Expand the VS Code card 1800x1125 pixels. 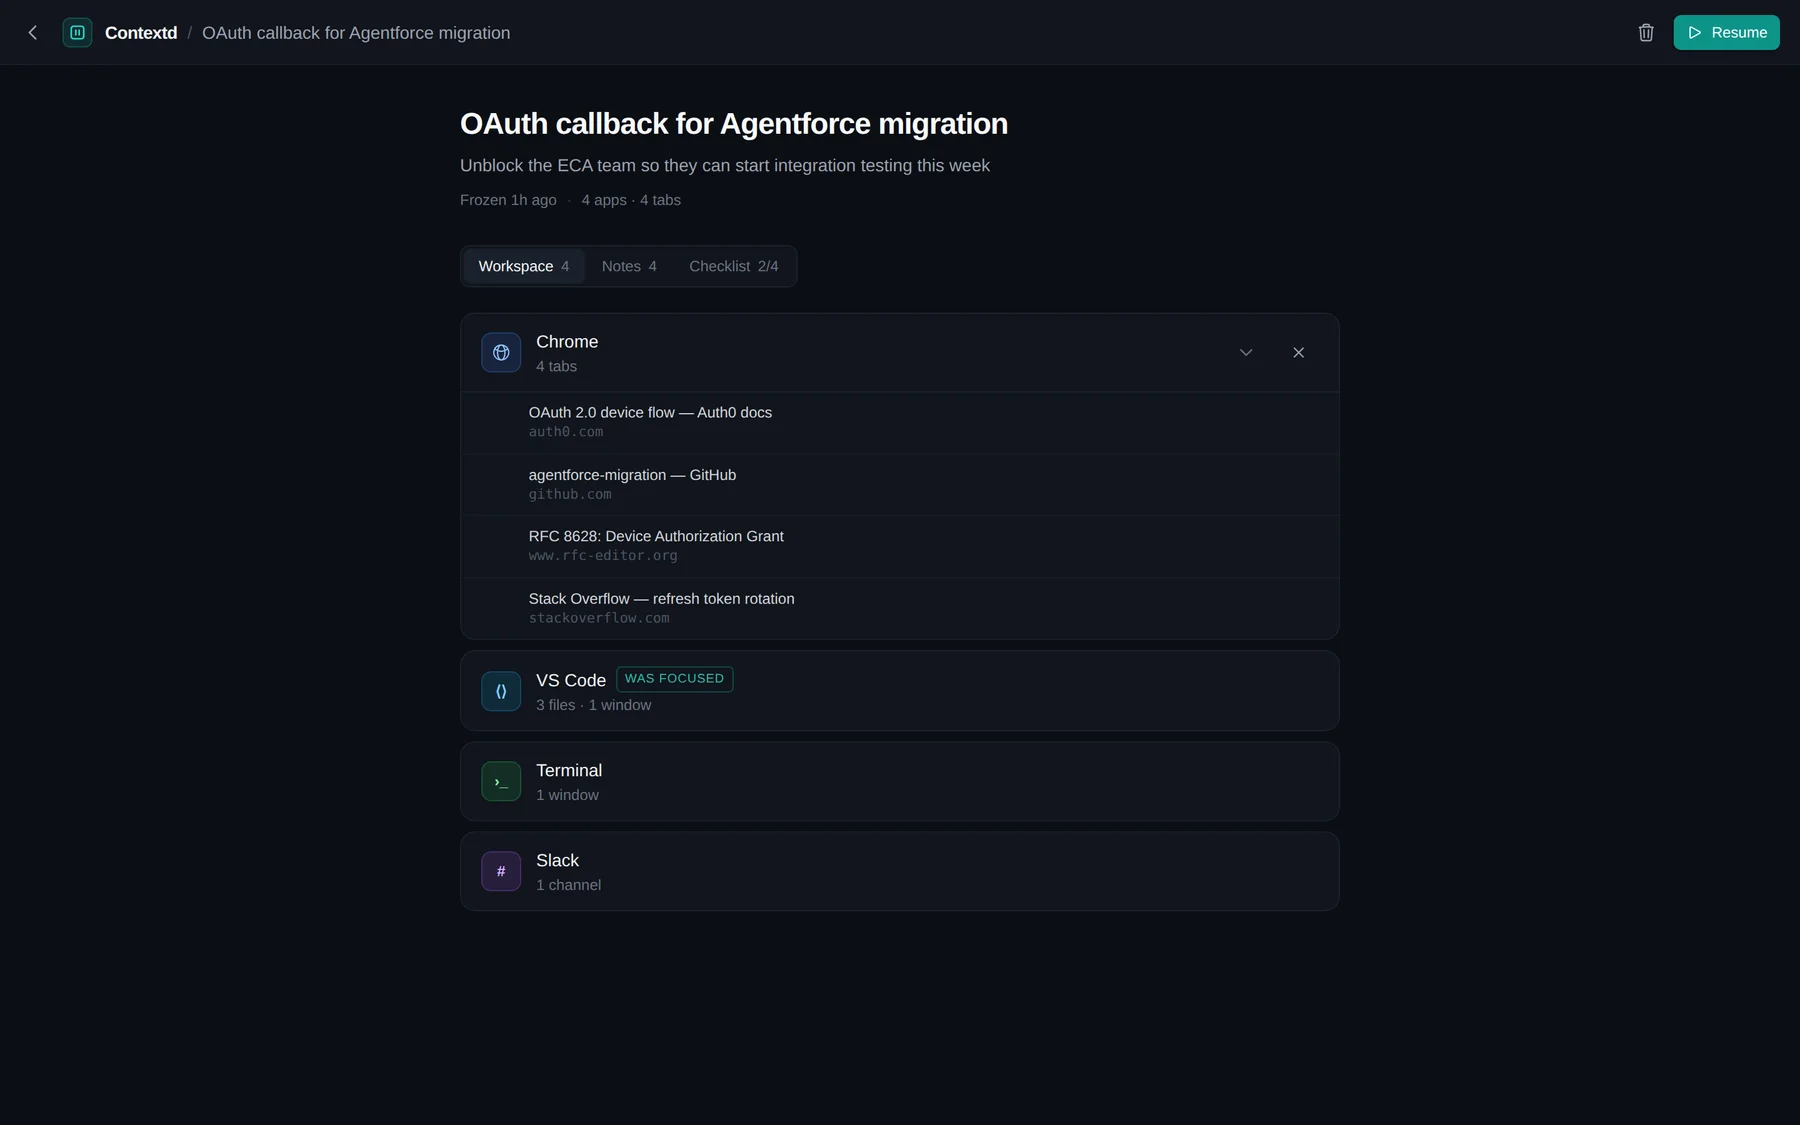[900, 691]
